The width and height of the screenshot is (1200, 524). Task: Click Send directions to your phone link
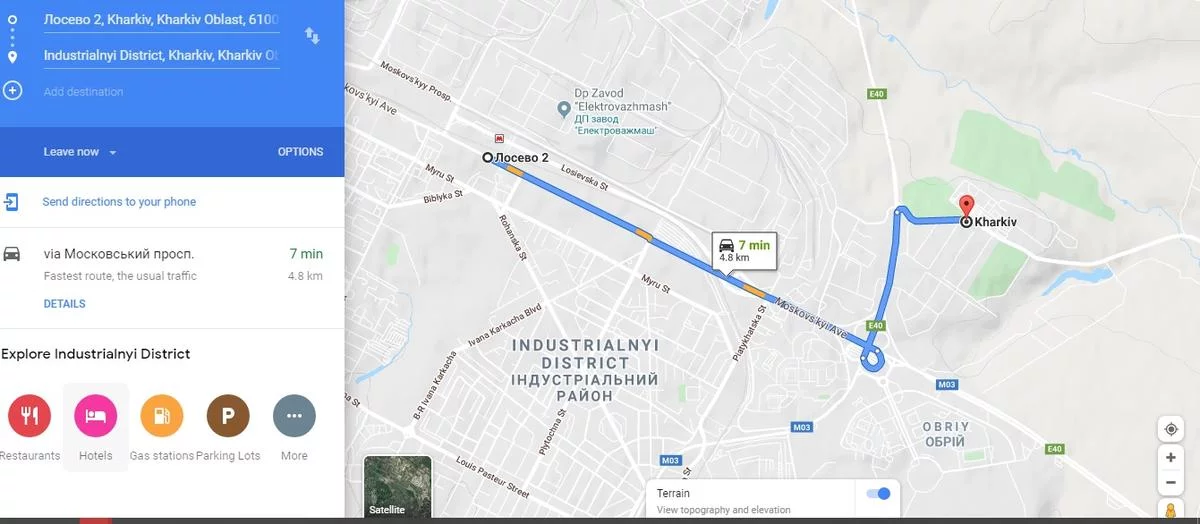[119, 202]
